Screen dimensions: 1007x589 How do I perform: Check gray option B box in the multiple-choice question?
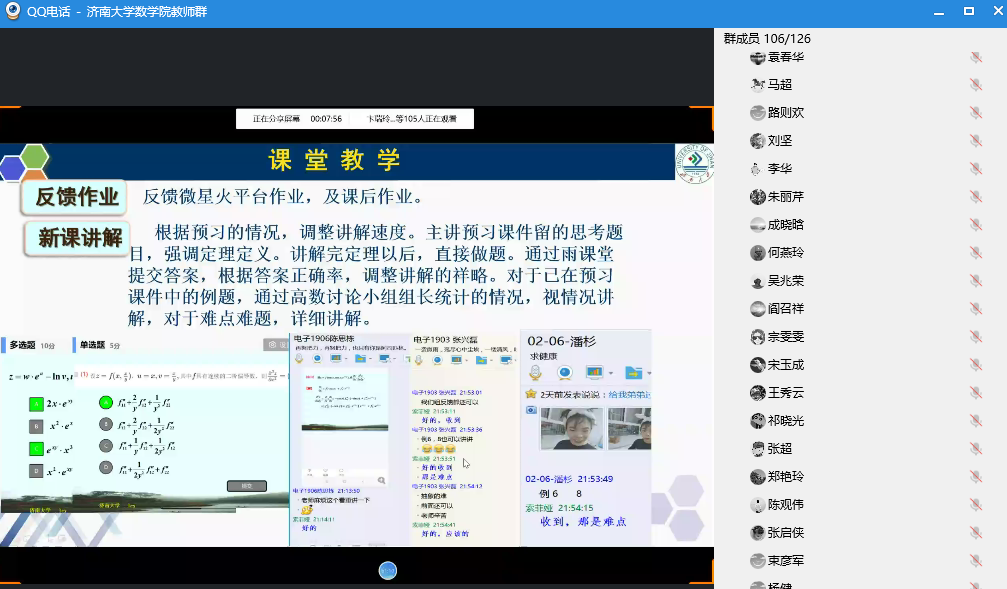tap(36, 426)
